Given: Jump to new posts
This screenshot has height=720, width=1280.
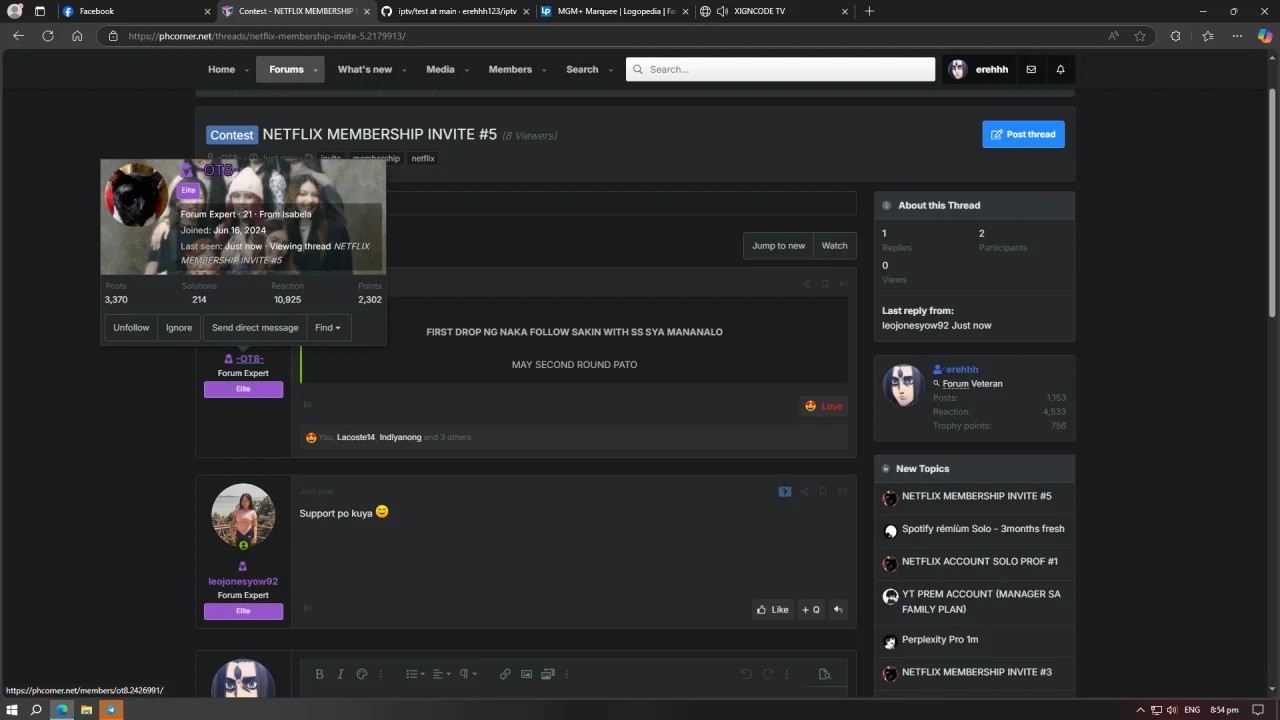Looking at the screenshot, I should pyautogui.click(x=778, y=246).
